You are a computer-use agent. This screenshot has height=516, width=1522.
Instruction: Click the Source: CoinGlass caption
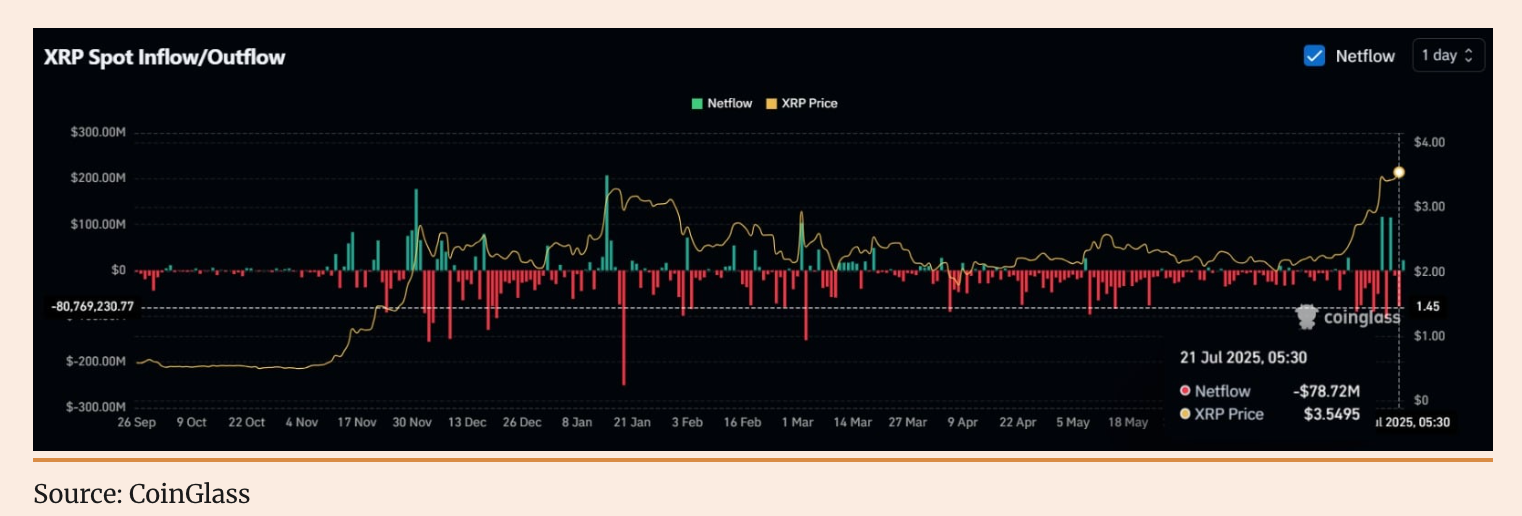click(141, 494)
